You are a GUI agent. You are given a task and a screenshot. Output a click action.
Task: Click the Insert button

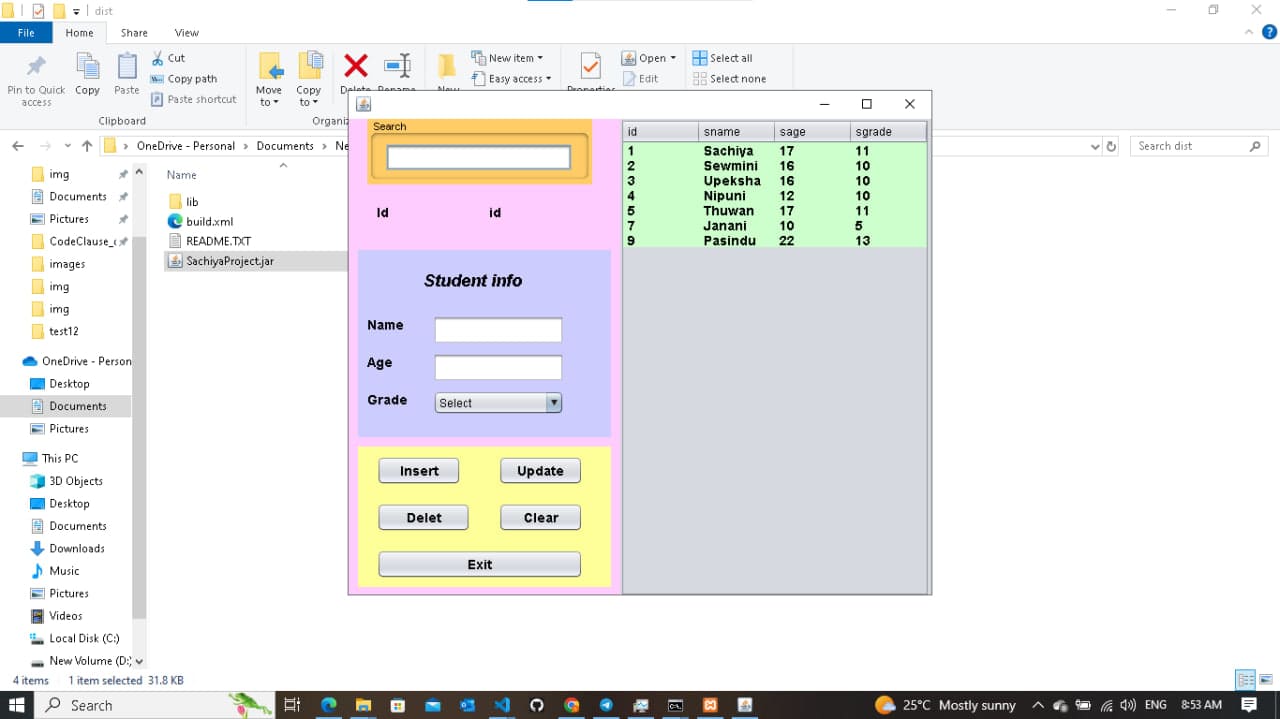418,471
